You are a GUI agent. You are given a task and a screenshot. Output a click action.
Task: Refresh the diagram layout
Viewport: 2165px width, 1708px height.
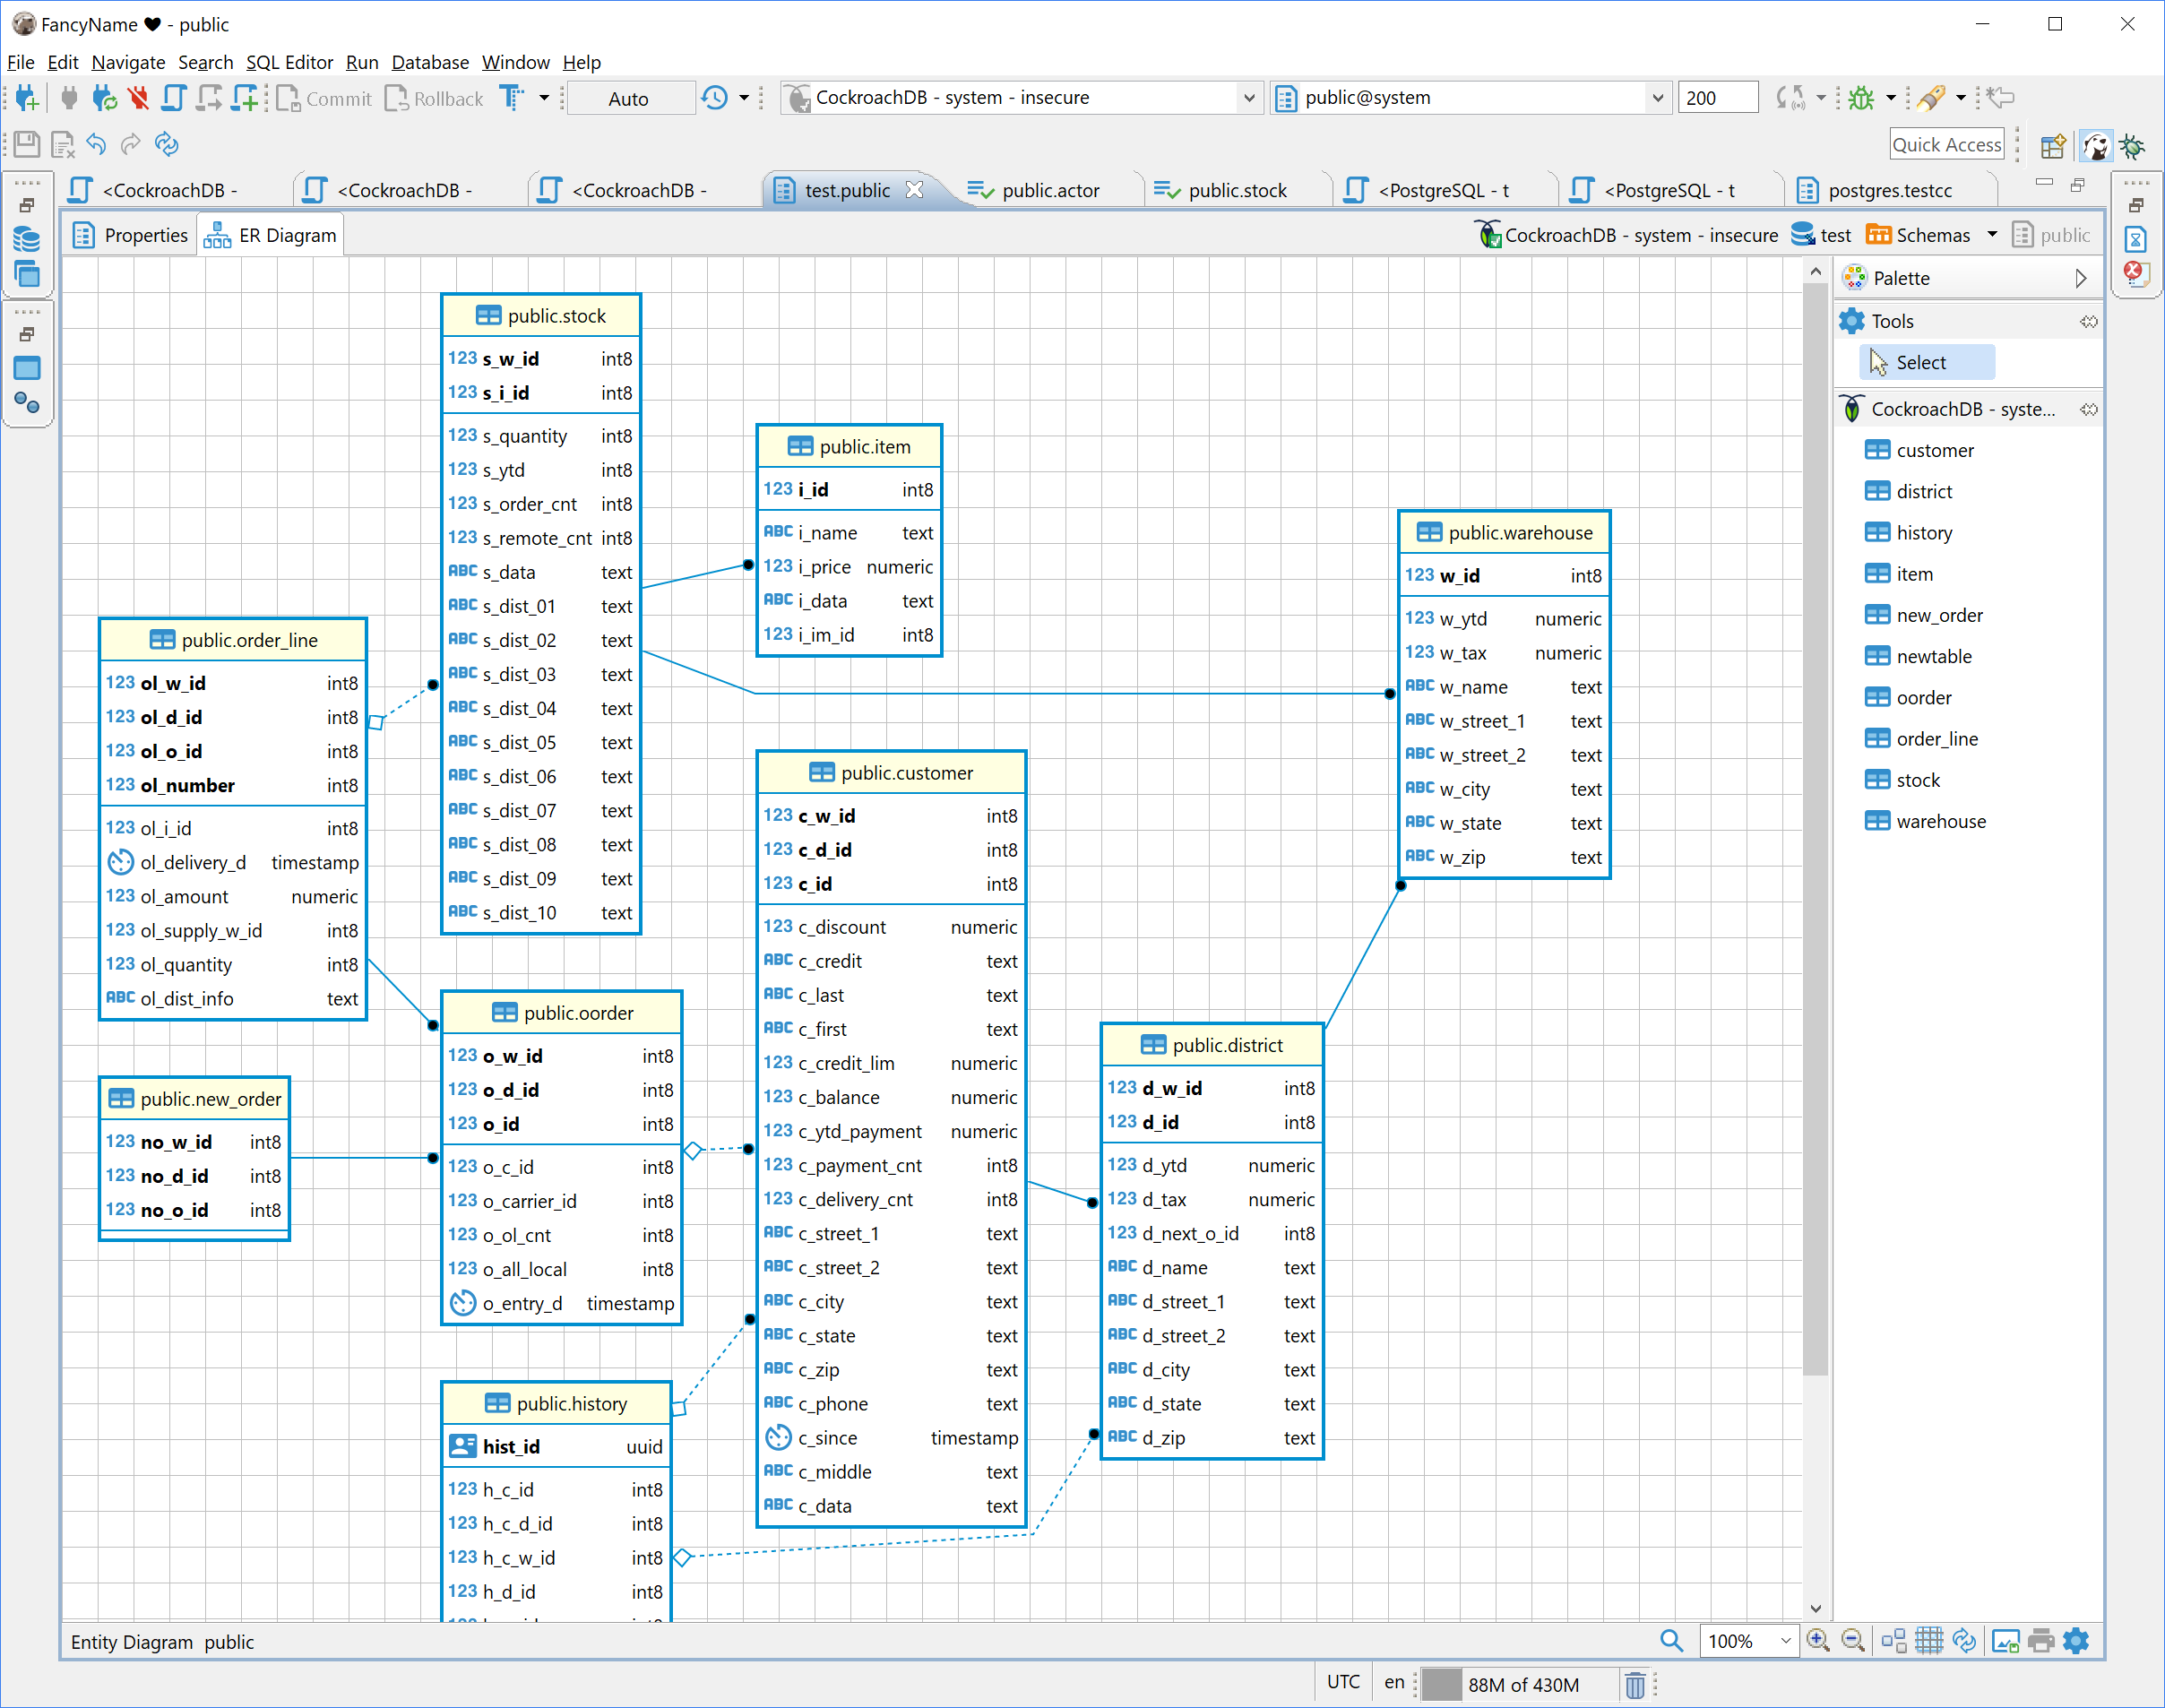click(1965, 1641)
